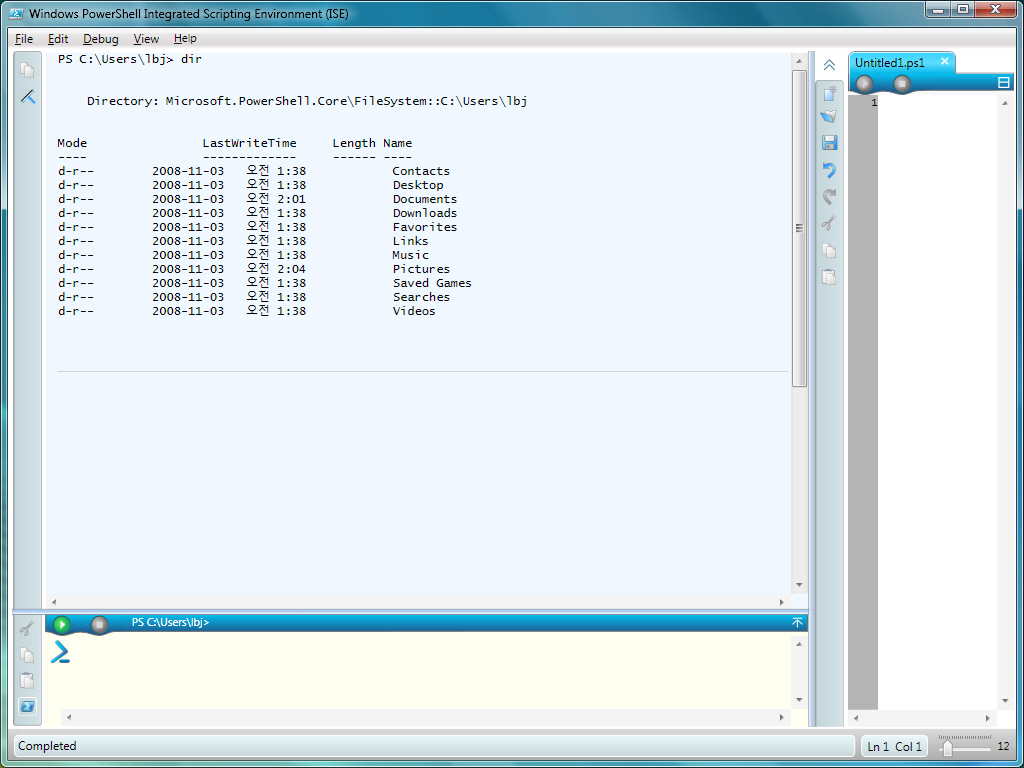Open the Edit menu
1024x768 pixels.
pos(58,39)
